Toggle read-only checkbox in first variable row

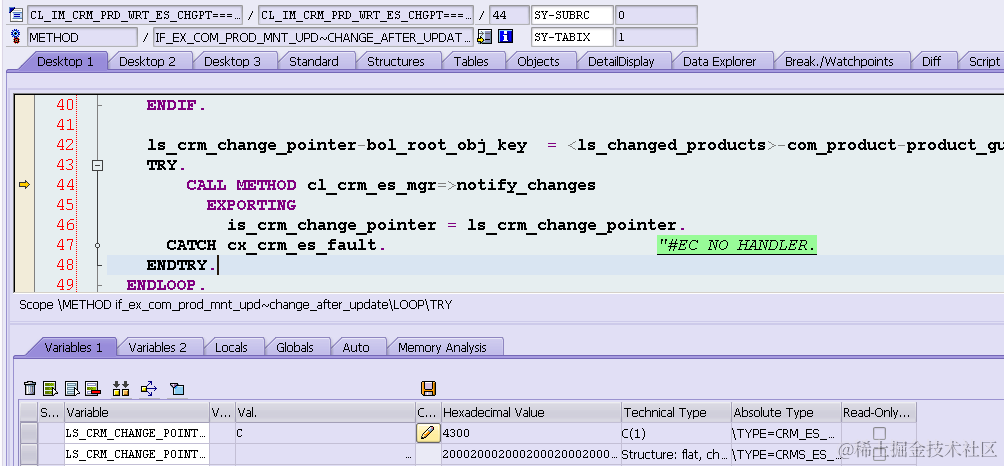tap(879, 433)
